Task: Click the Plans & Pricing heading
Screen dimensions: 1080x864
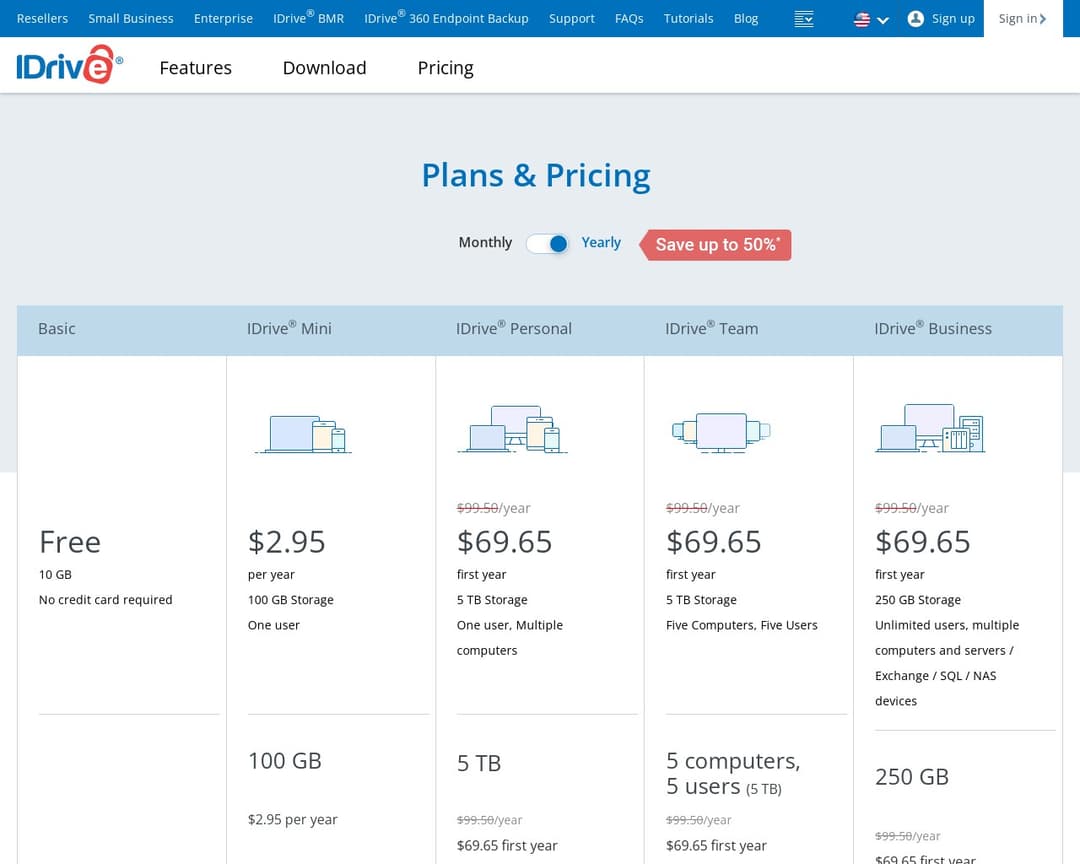Action: (536, 175)
